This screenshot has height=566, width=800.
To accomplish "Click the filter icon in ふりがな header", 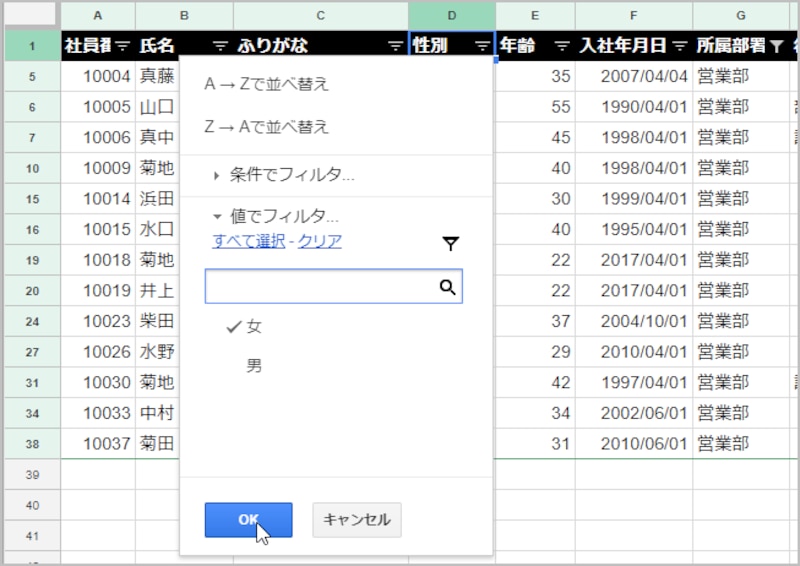I will (x=395, y=45).
